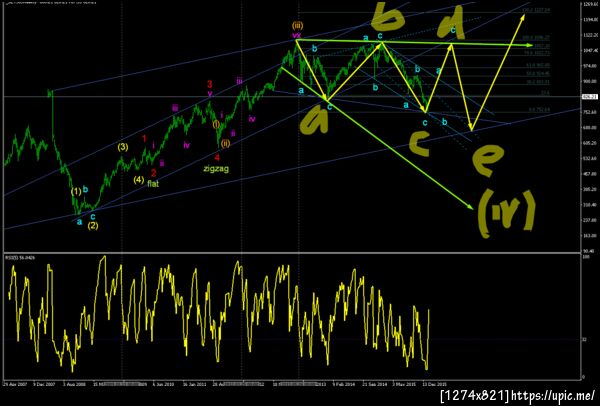Screen dimensions: 600x406
Task: Click the 605.20 price axis value
Action: point(589,143)
